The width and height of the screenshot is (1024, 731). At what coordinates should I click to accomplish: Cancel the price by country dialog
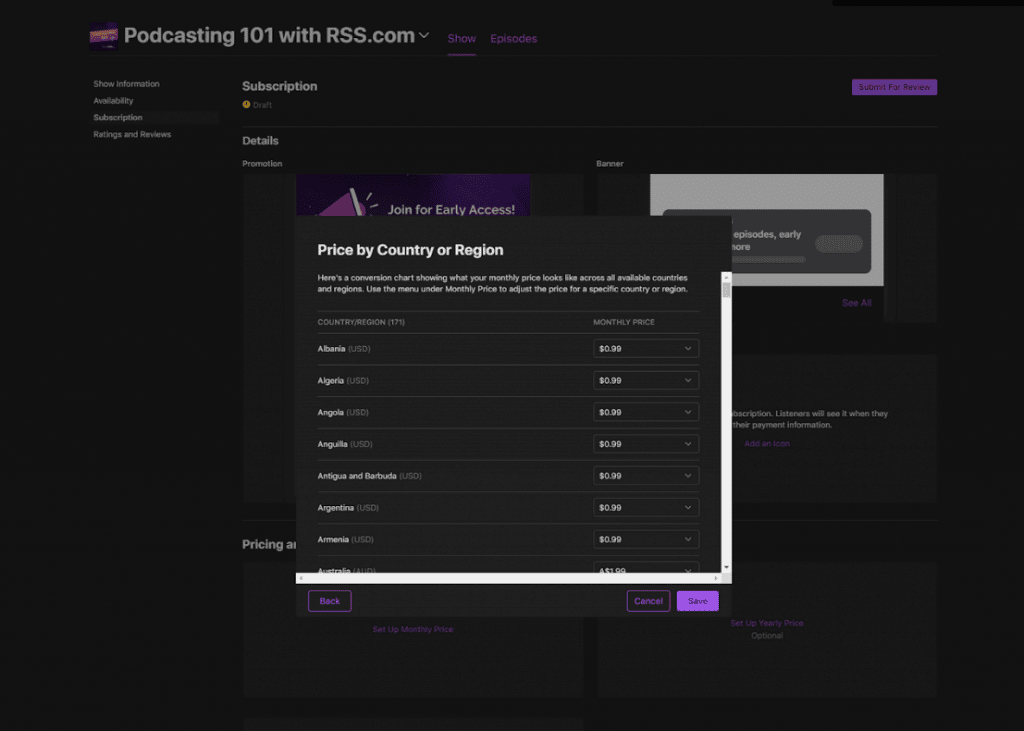click(x=648, y=601)
